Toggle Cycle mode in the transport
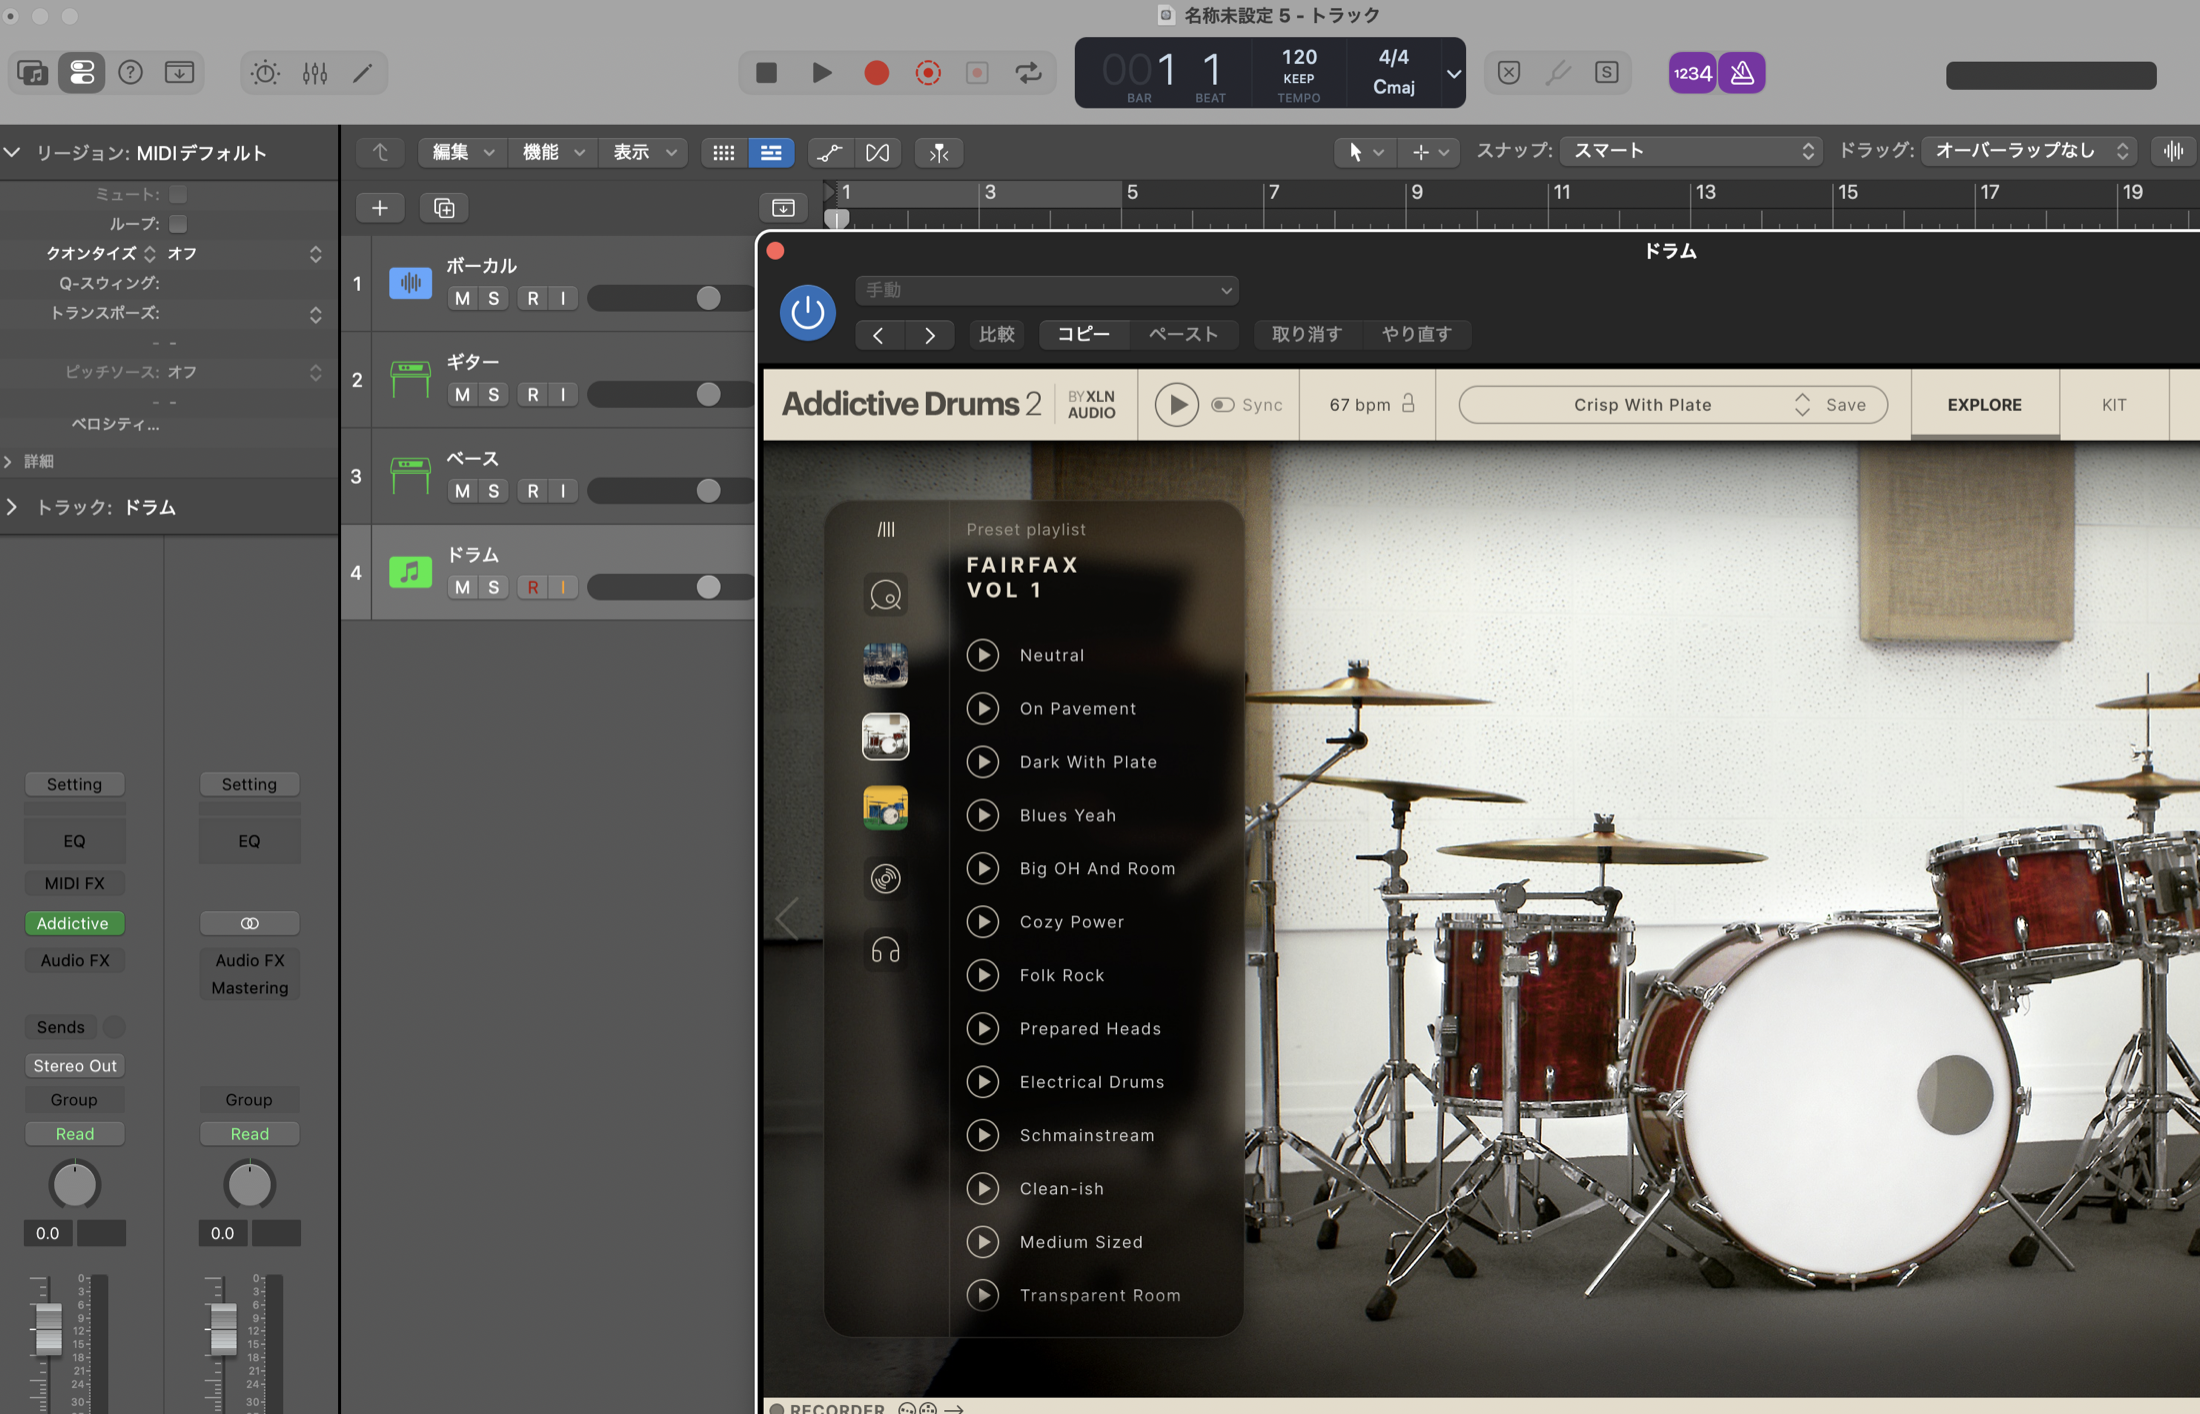 1028,73
